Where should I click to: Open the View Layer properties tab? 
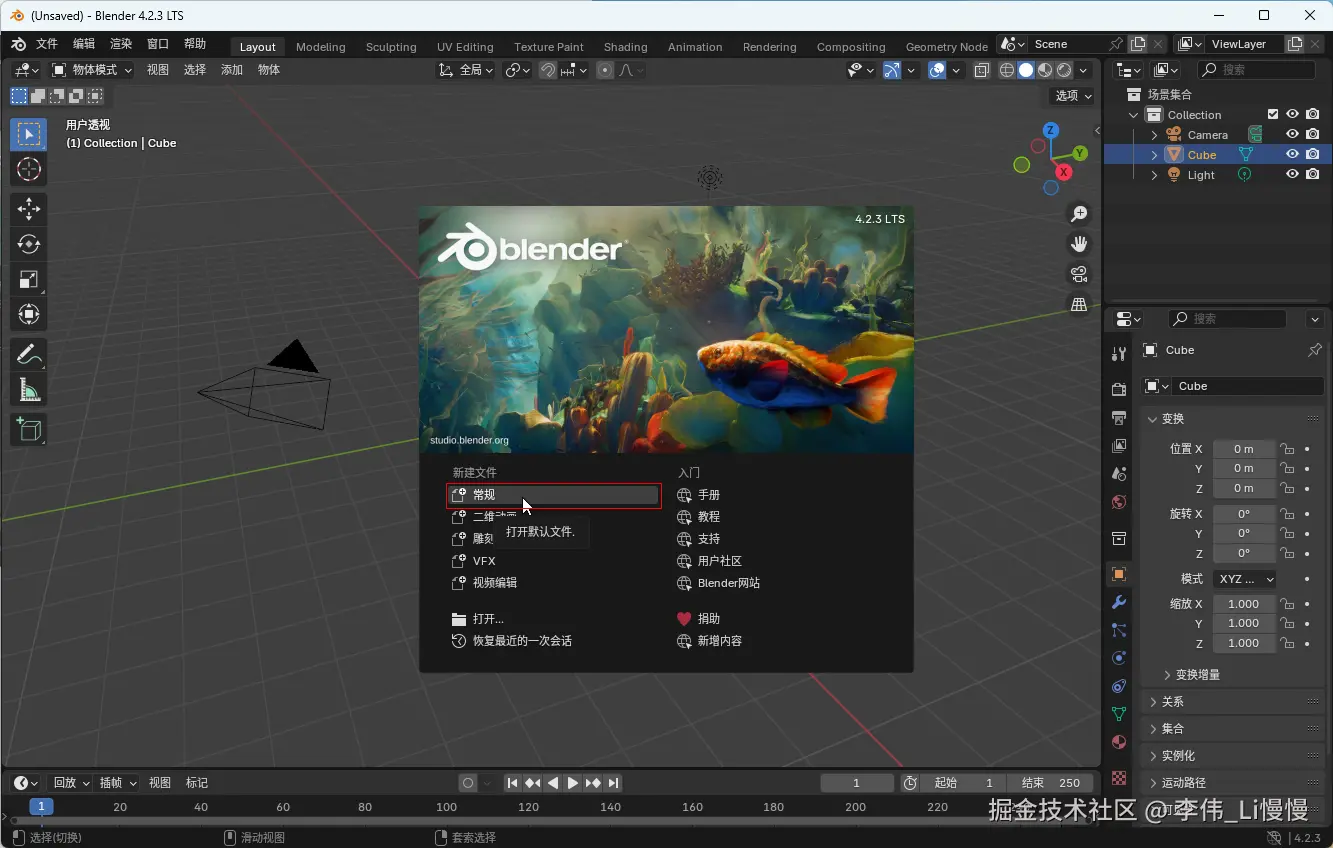point(1119,445)
